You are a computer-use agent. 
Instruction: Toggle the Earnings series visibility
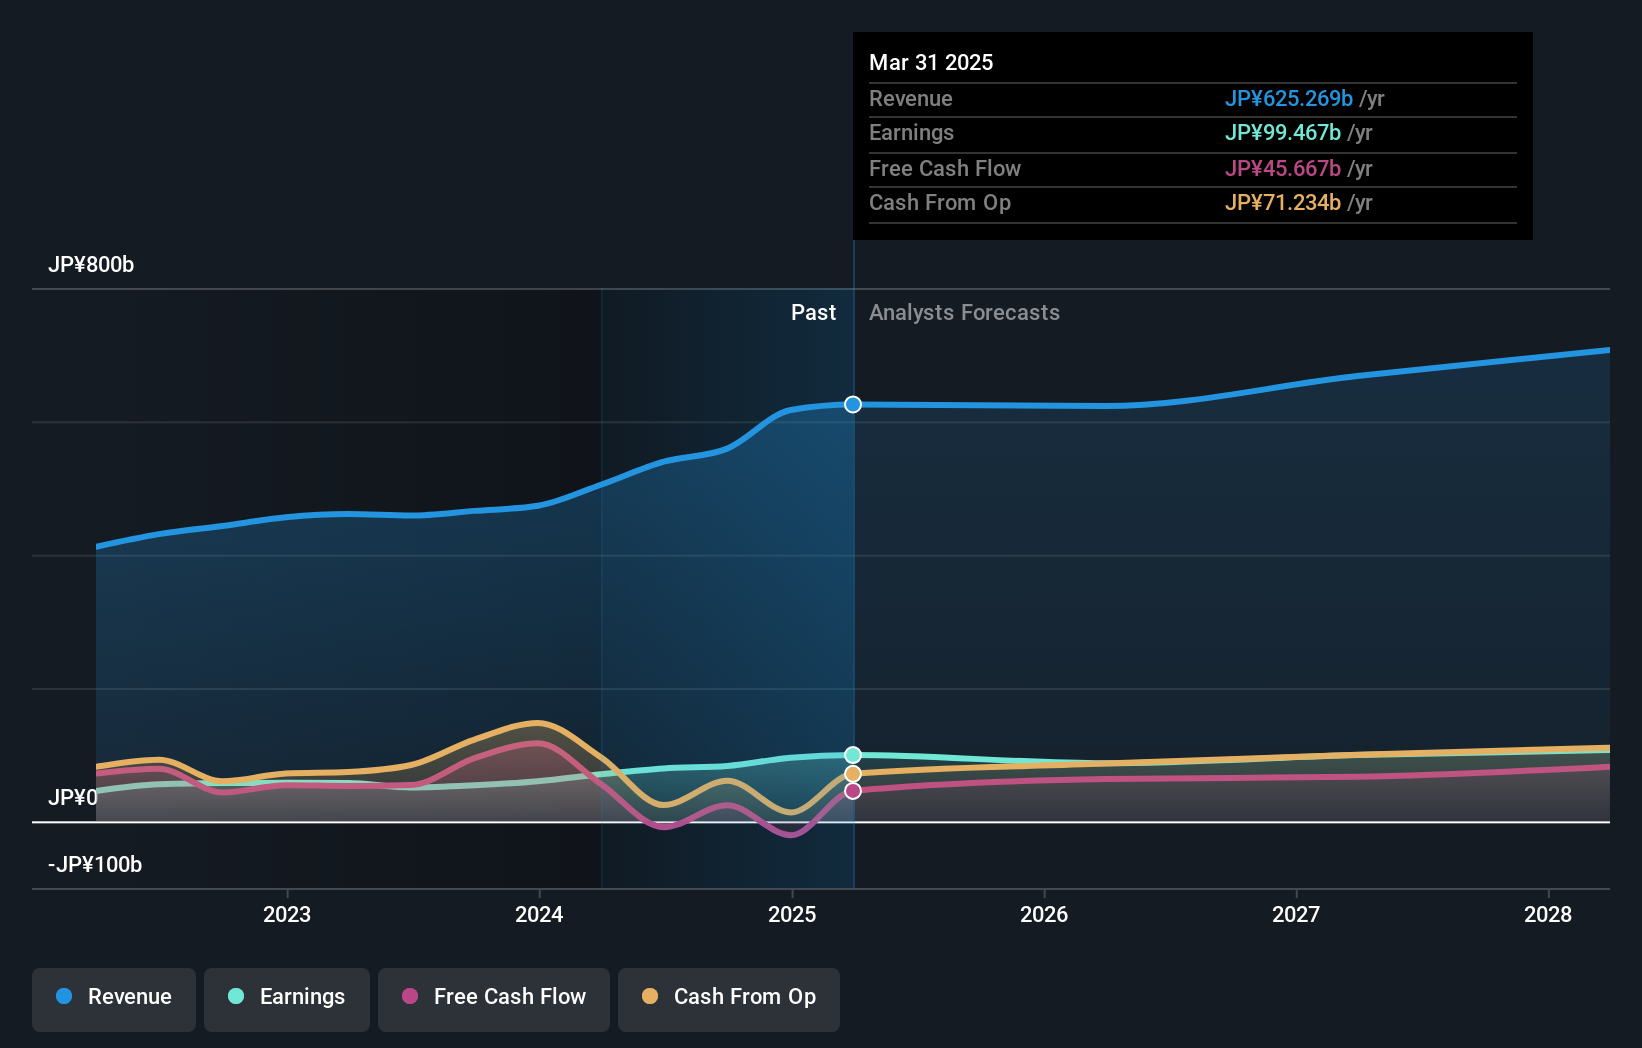(x=286, y=997)
